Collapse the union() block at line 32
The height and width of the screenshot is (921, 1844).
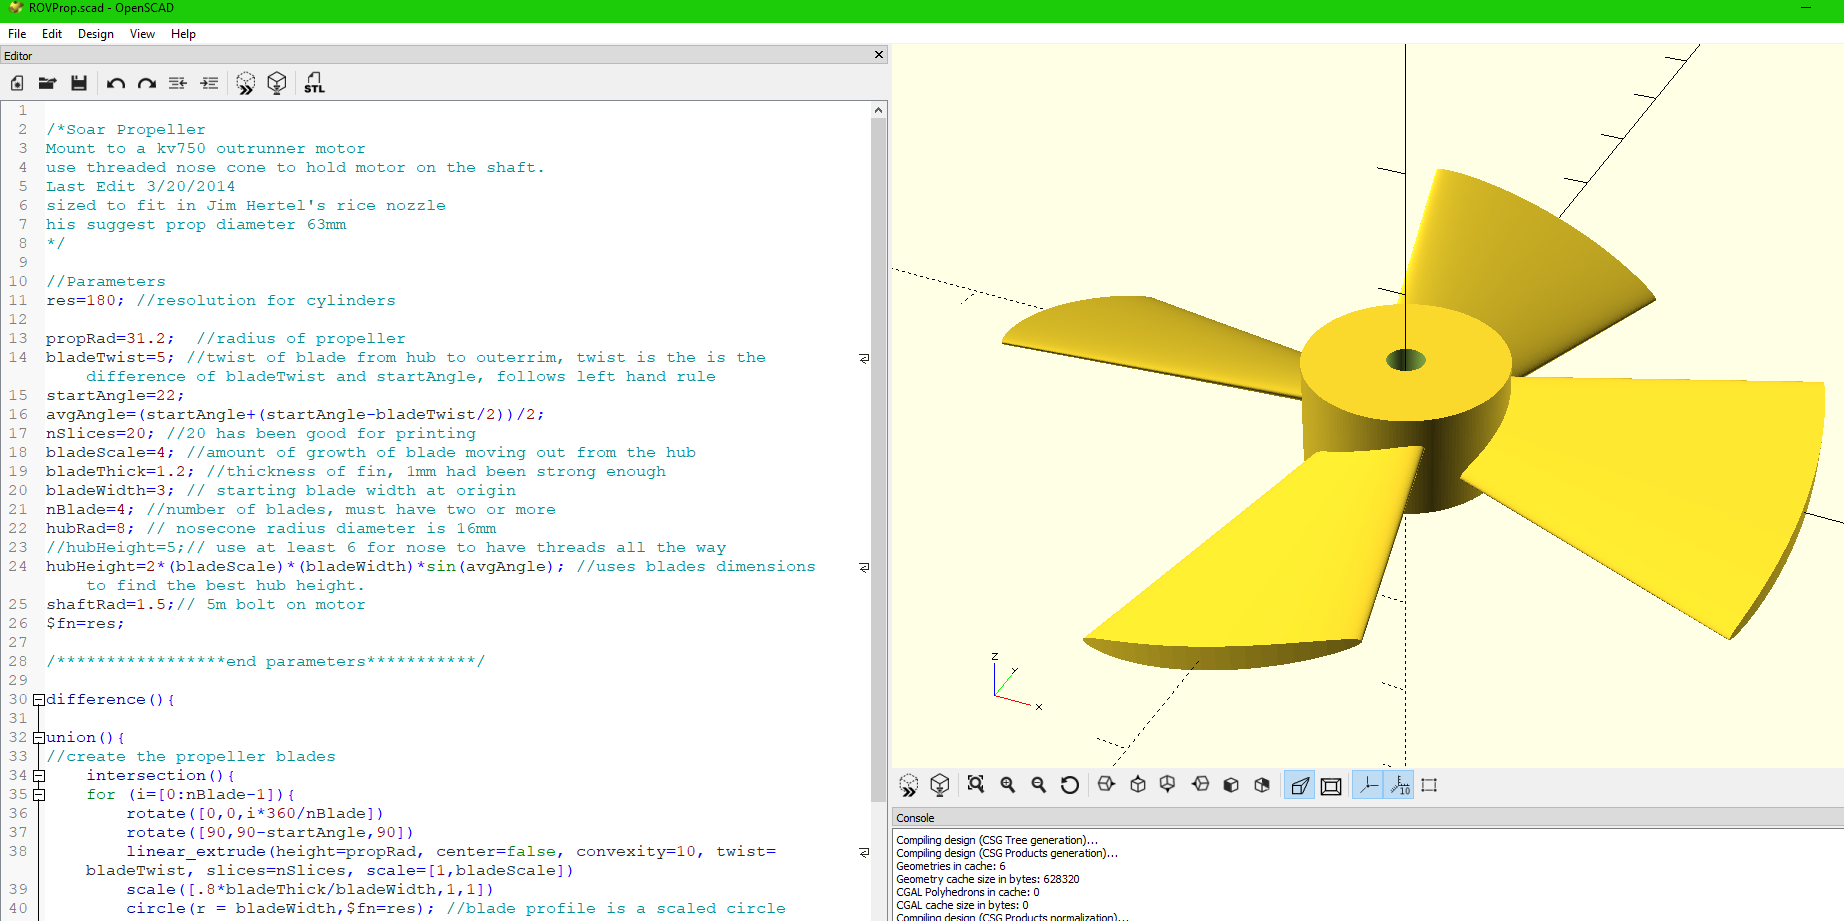[38, 738]
